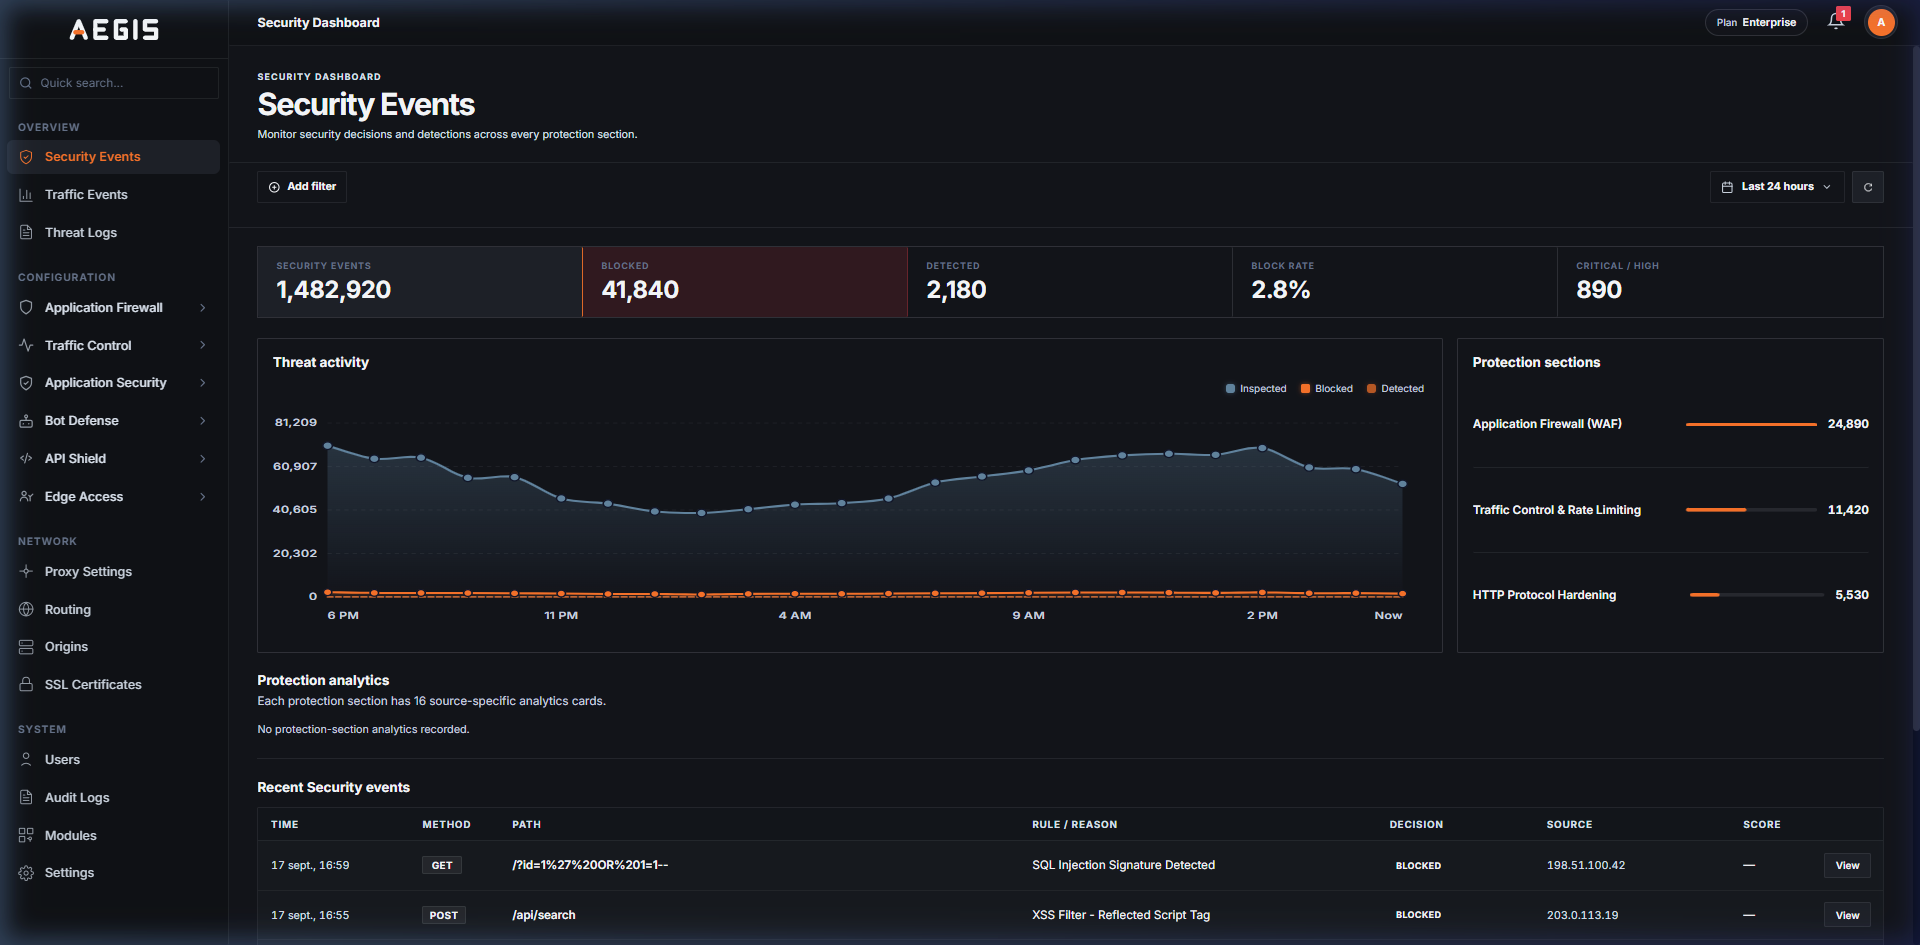Click the SSL Certificates lock icon
Viewport: 1920px width, 945px height.
coord(26,685)
